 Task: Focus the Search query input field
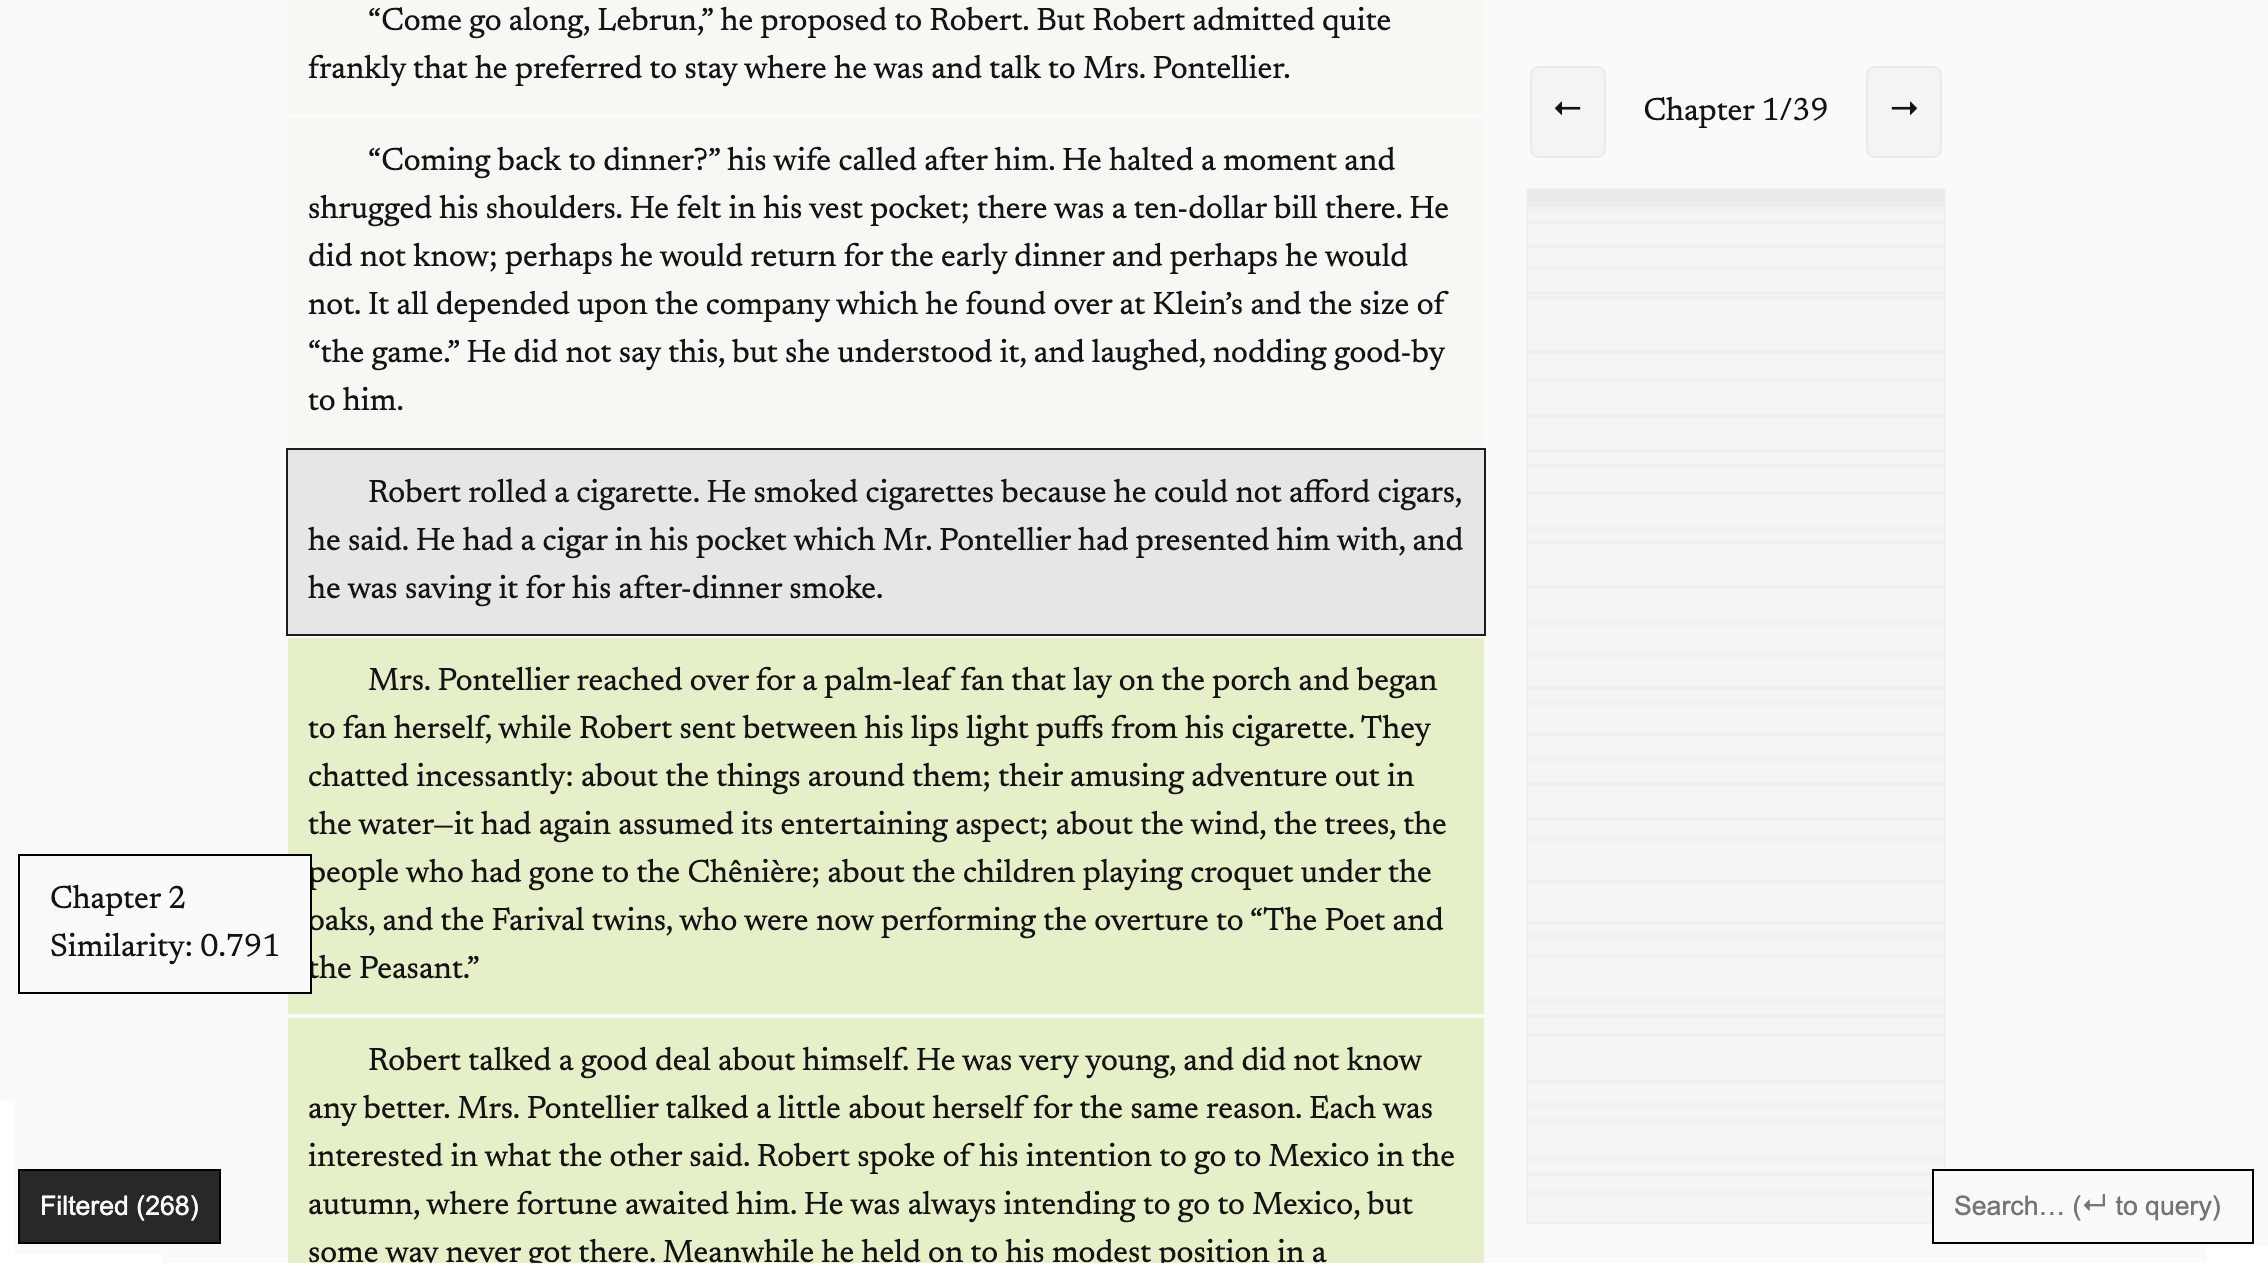click(2092, 1206)
